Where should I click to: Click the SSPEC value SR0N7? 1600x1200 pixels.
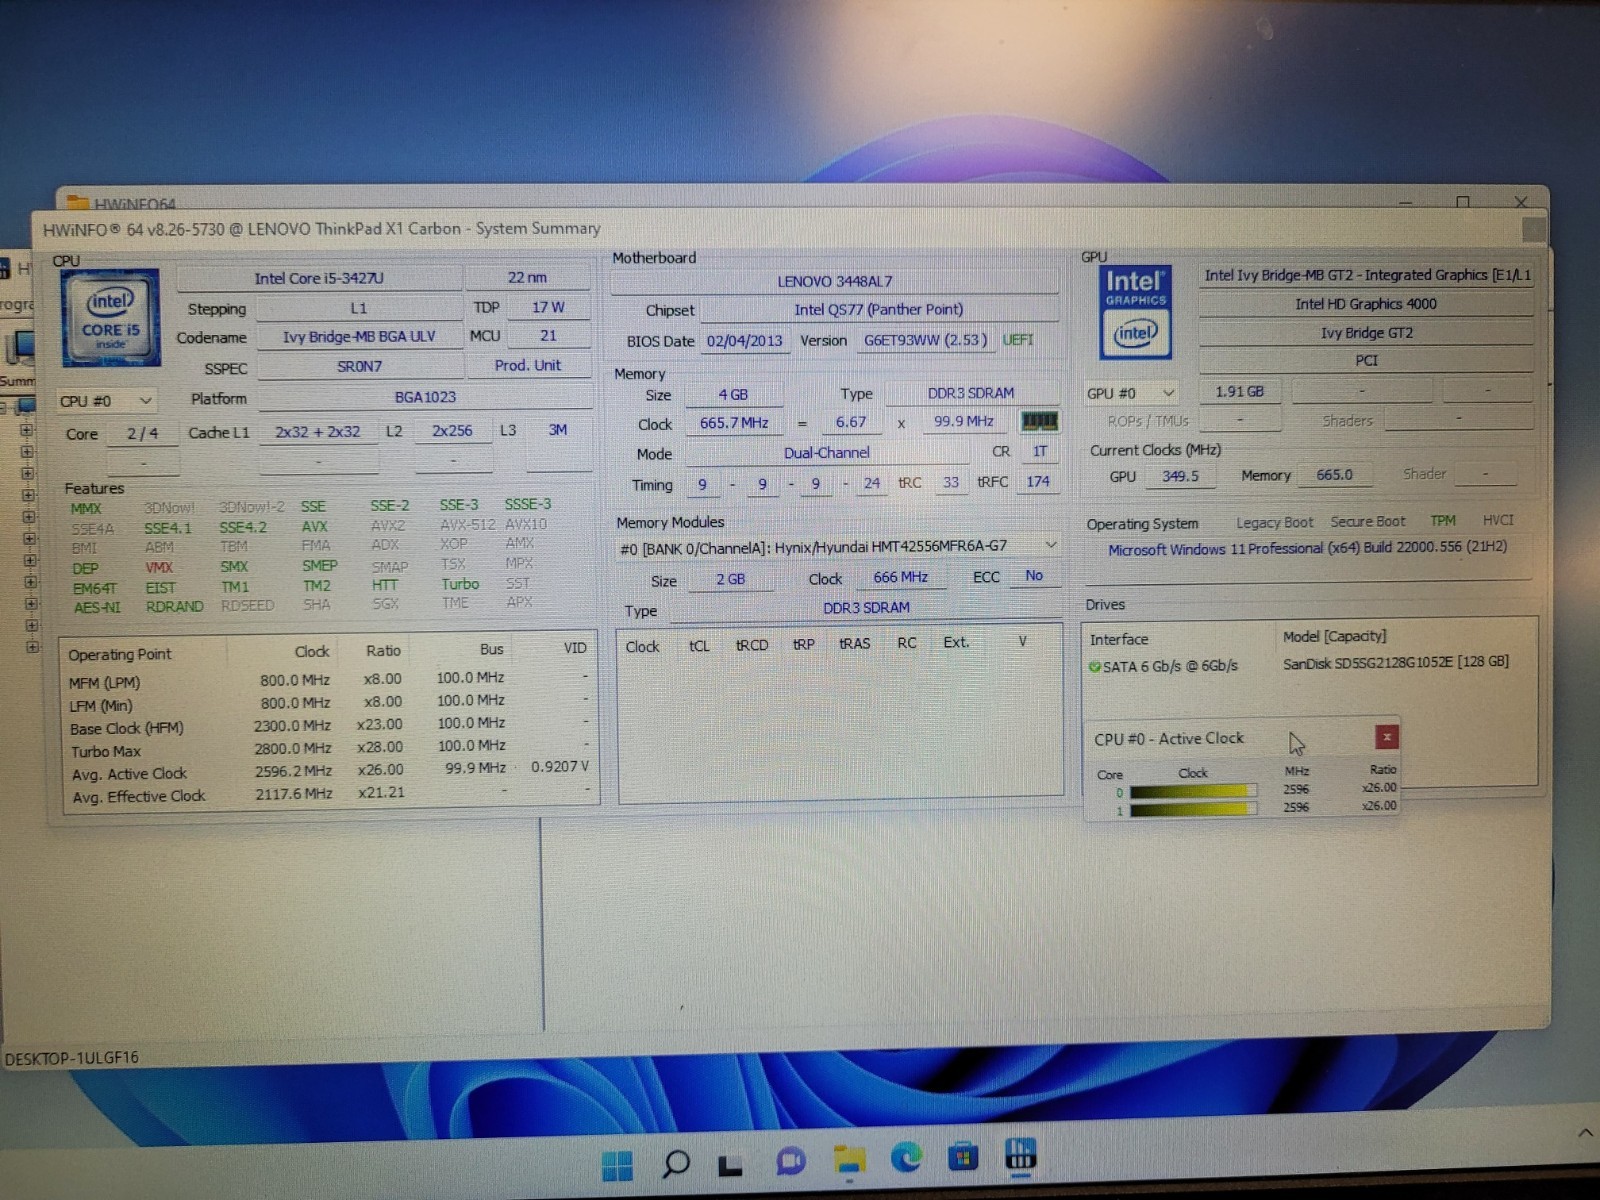[x=359, y=367]
